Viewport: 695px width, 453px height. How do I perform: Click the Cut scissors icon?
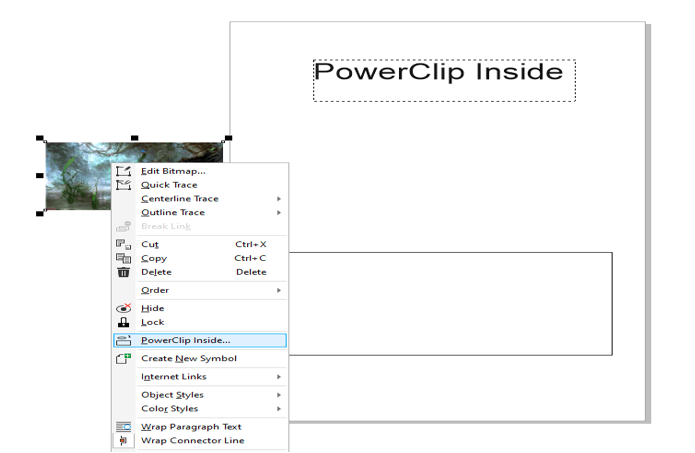[x=124, y=244]
